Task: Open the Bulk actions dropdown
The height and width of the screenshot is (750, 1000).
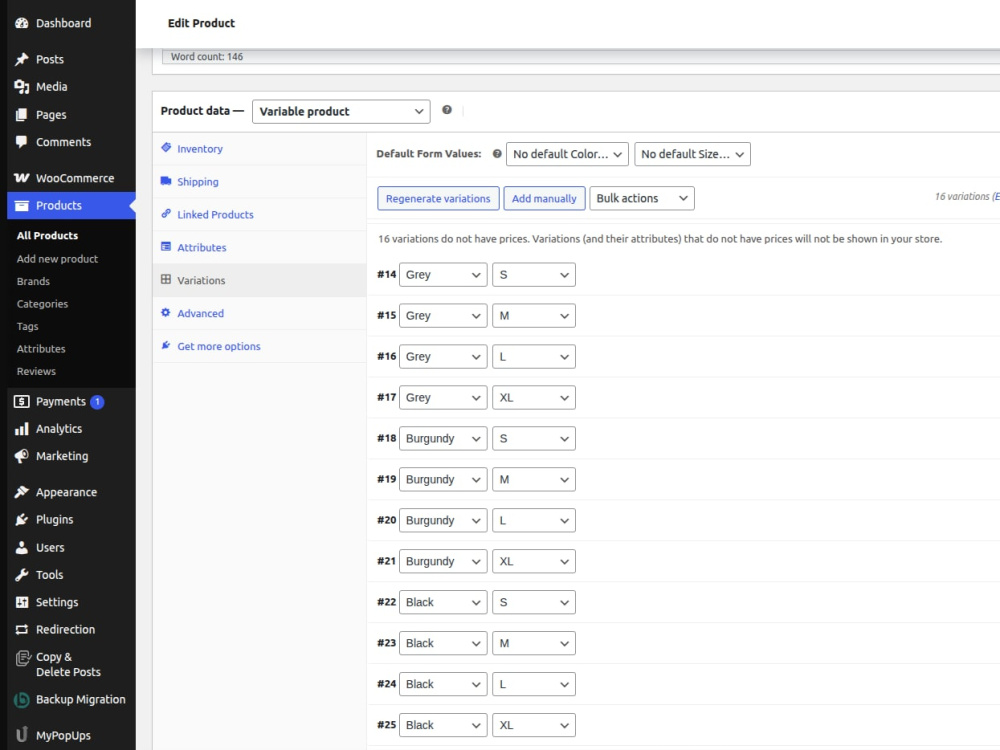Action: (x=642, y=198)
